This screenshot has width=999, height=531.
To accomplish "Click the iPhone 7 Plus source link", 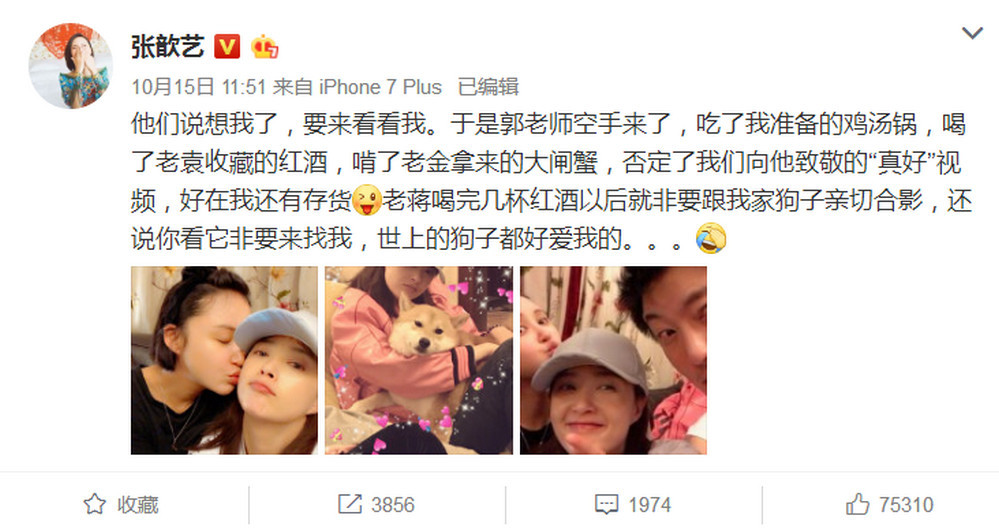I will [x=380, y=87].
